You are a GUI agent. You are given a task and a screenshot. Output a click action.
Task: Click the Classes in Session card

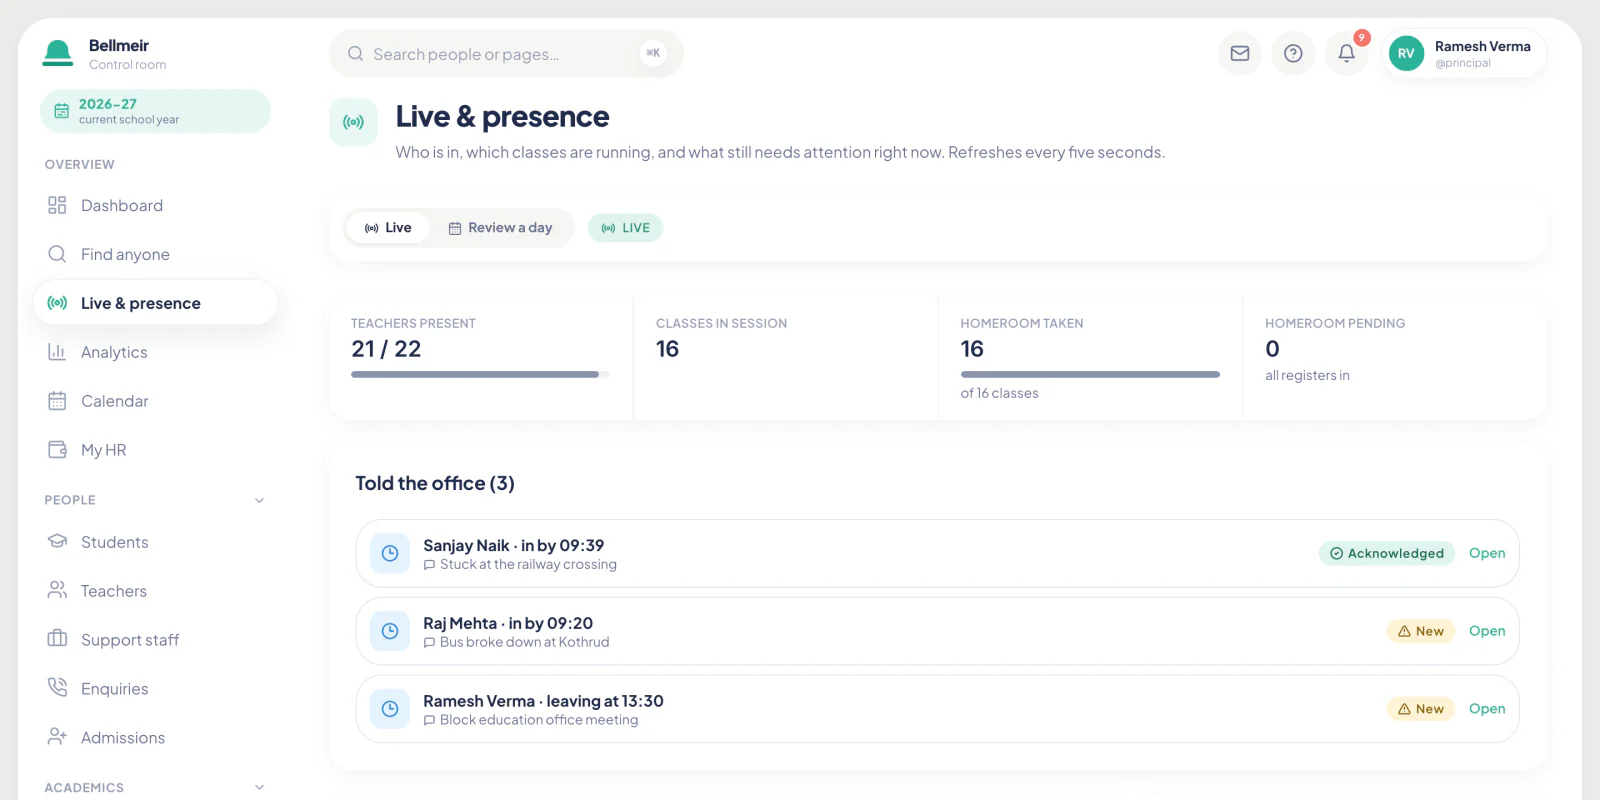tap(785, 357)
